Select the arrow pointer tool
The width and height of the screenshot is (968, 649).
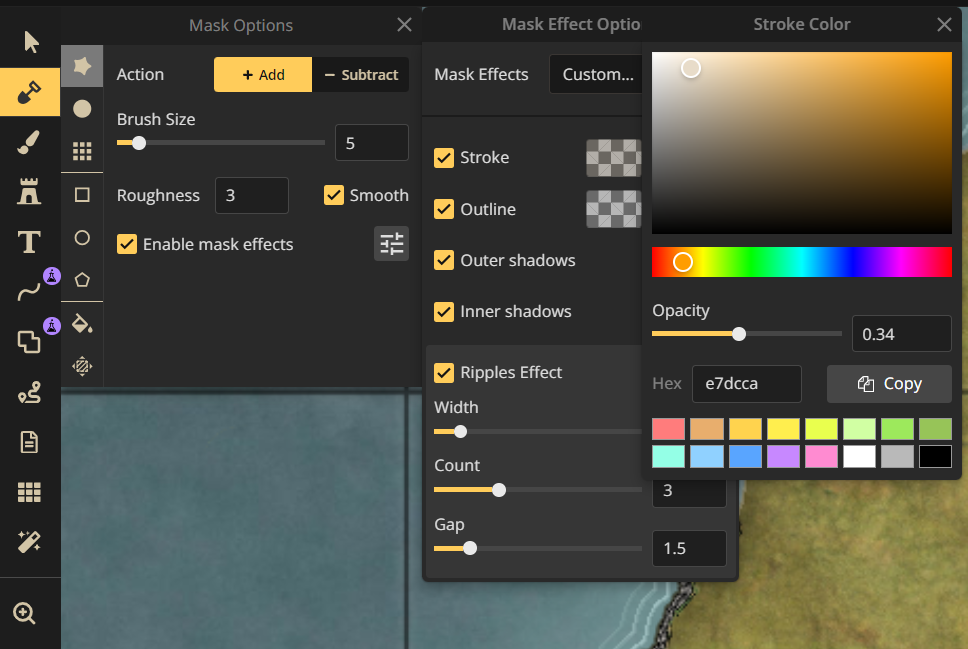[x=30, y=42]
